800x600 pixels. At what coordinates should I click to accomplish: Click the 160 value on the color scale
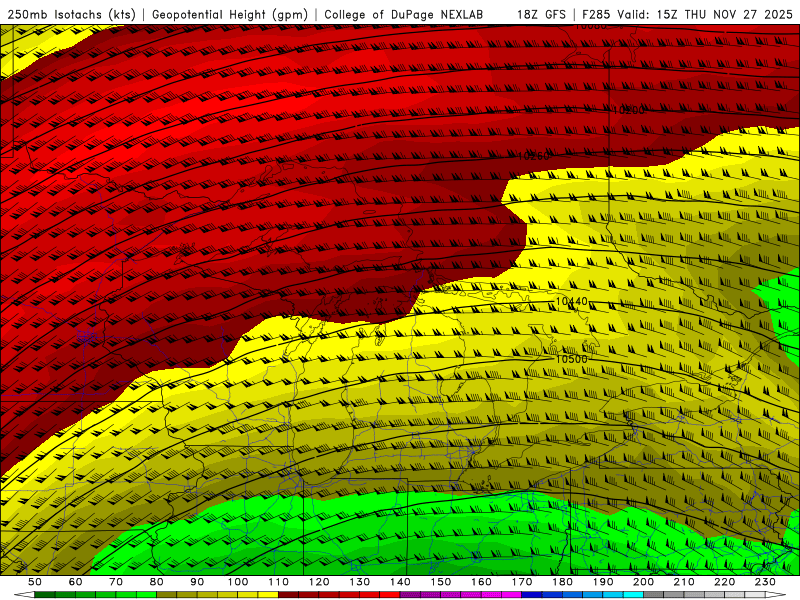(x=482, y=582)
